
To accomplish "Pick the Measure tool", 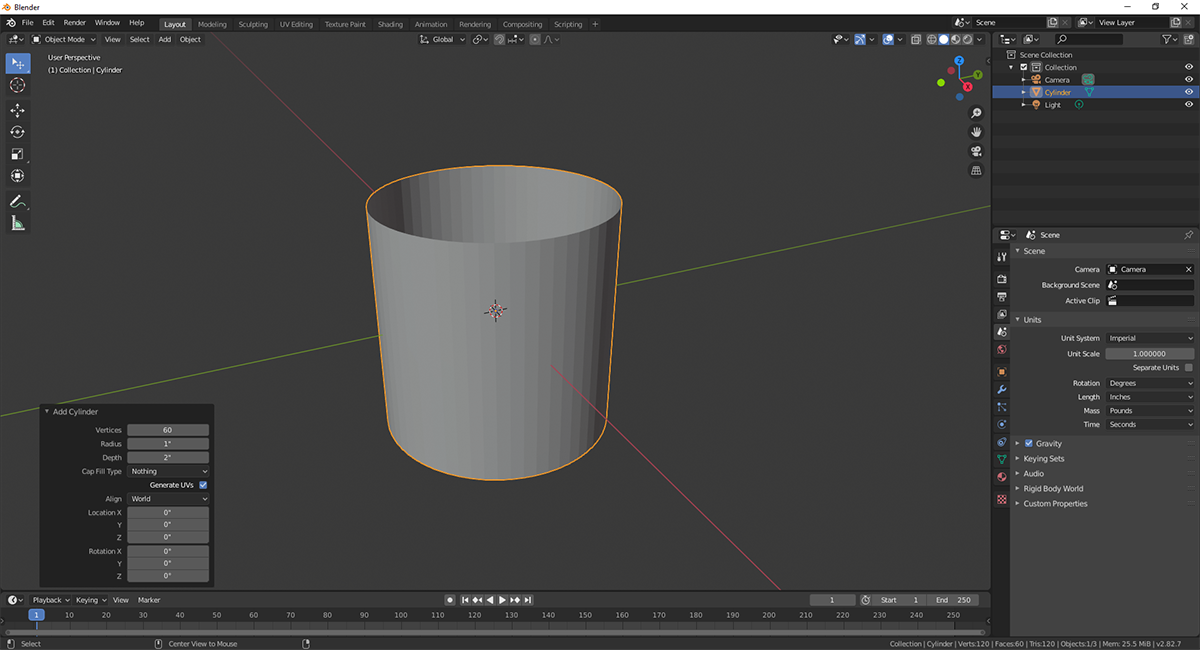I will [17, 224].
